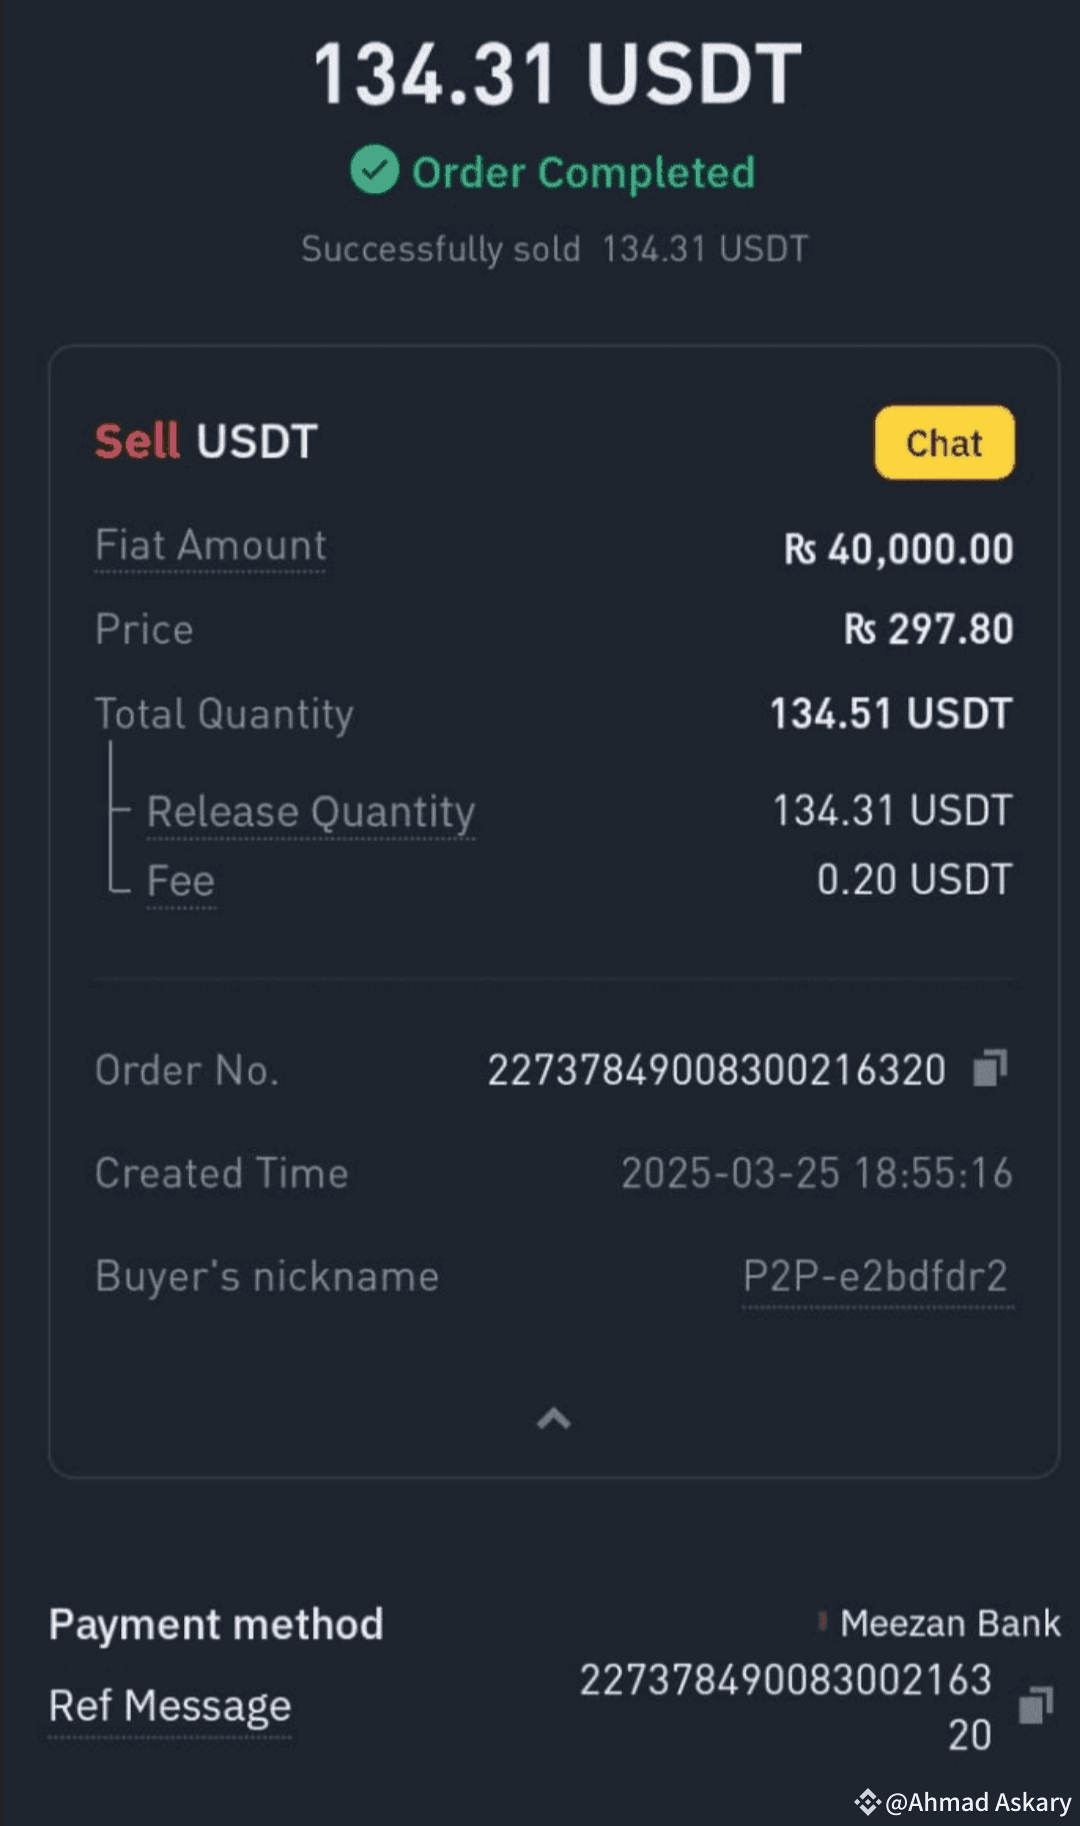This screenshot has width=1080, height=1826.
Task: Open Chat with the buyer
Action: tap(944, 443)
